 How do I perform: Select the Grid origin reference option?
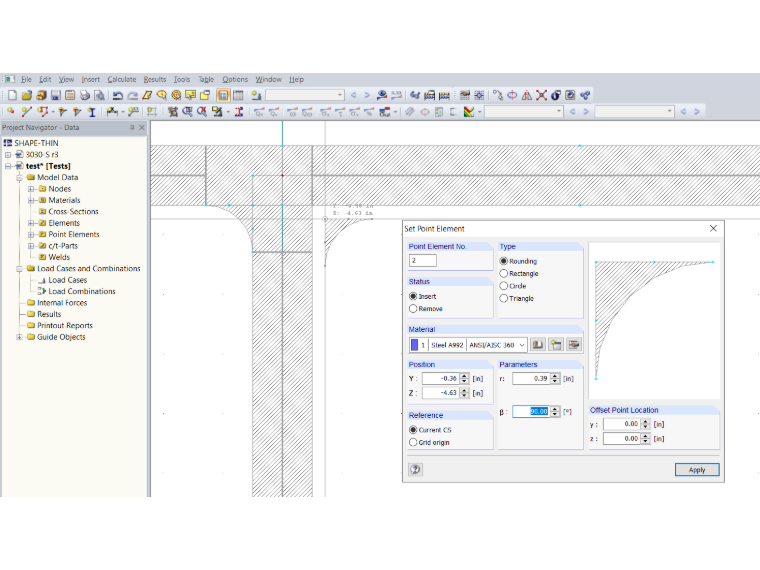click(x=413, y=443)
